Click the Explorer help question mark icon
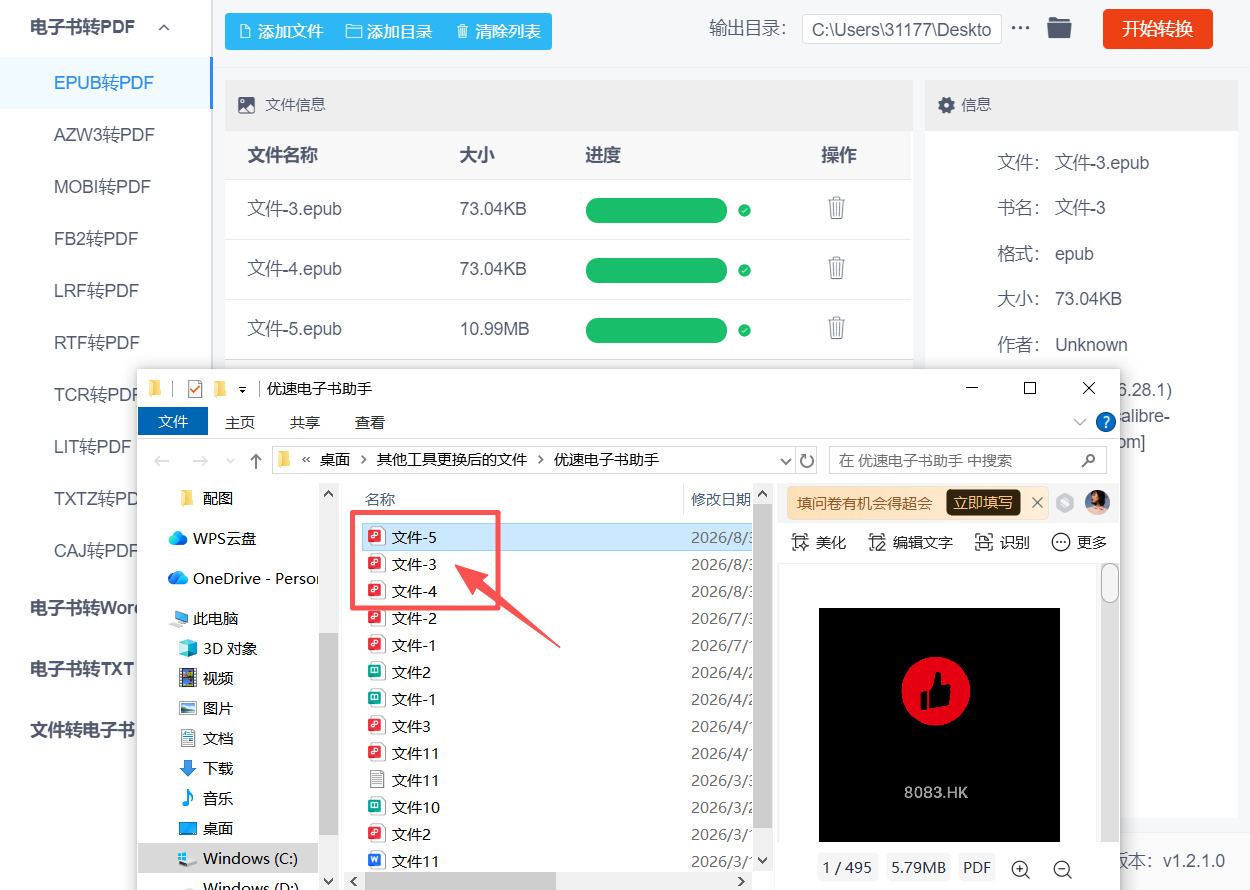 pyautogui.click(x=1106, y=422)
